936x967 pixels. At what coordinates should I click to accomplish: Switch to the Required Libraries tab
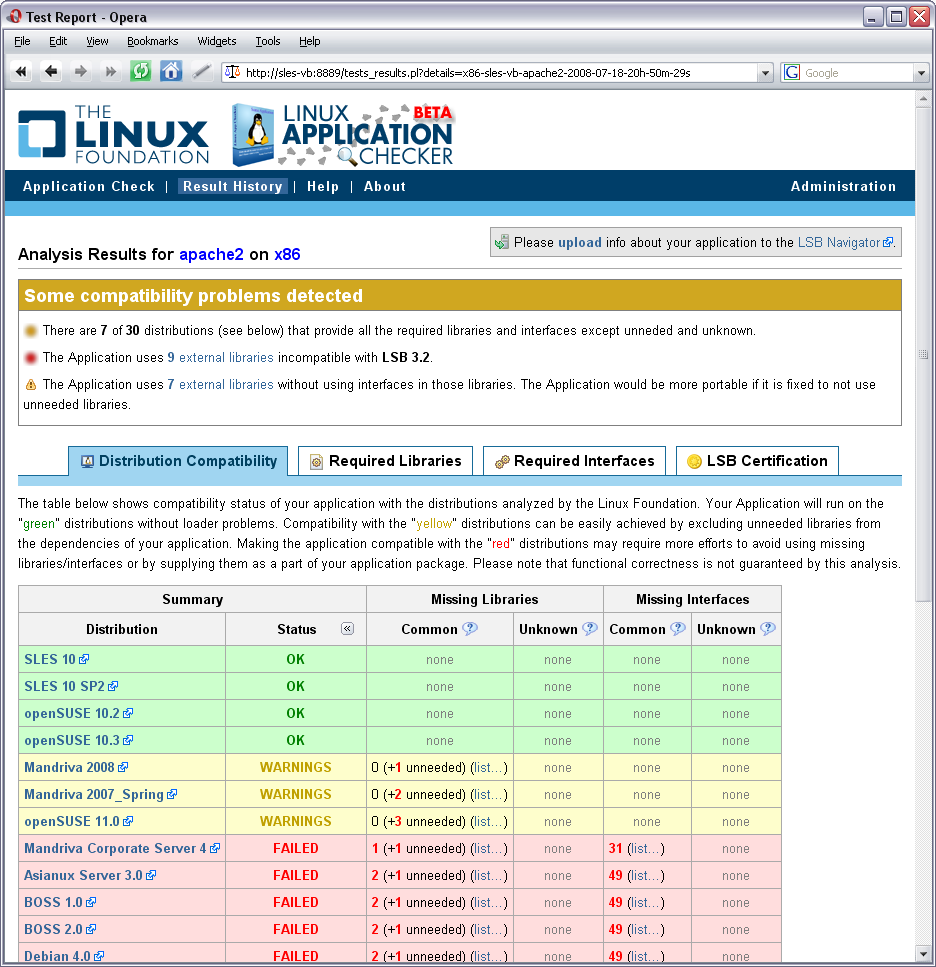[385, 461]
